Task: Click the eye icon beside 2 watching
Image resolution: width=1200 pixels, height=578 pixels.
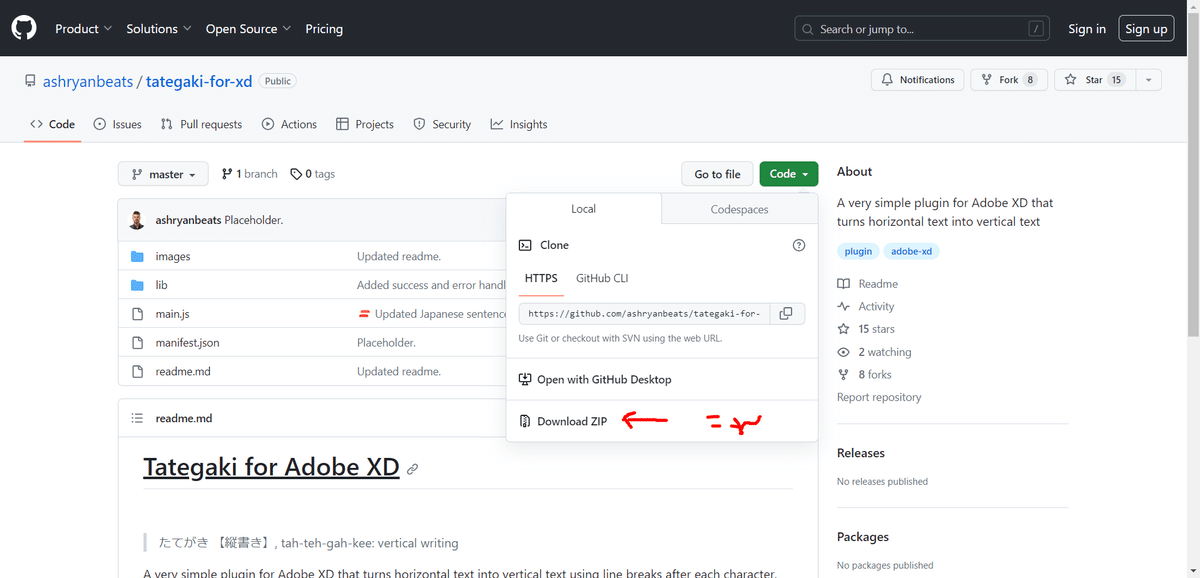Action: [844, 352]
